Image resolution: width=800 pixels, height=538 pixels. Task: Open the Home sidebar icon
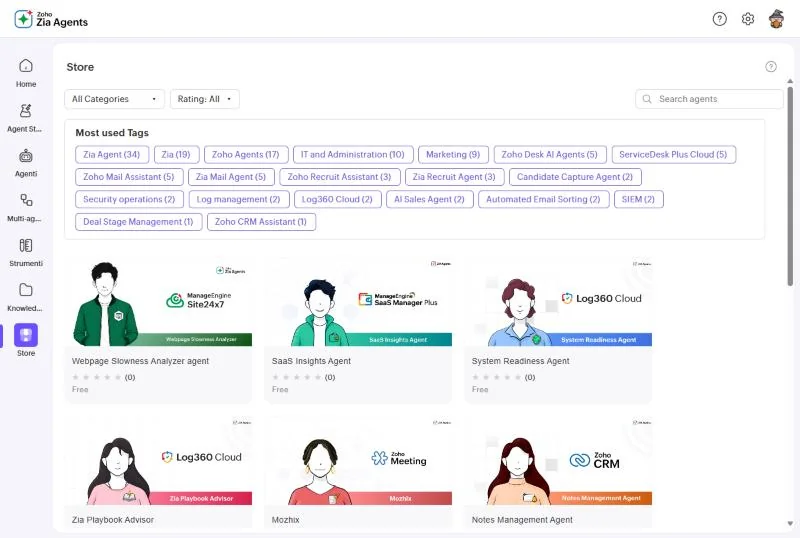(x=26, y=66)
